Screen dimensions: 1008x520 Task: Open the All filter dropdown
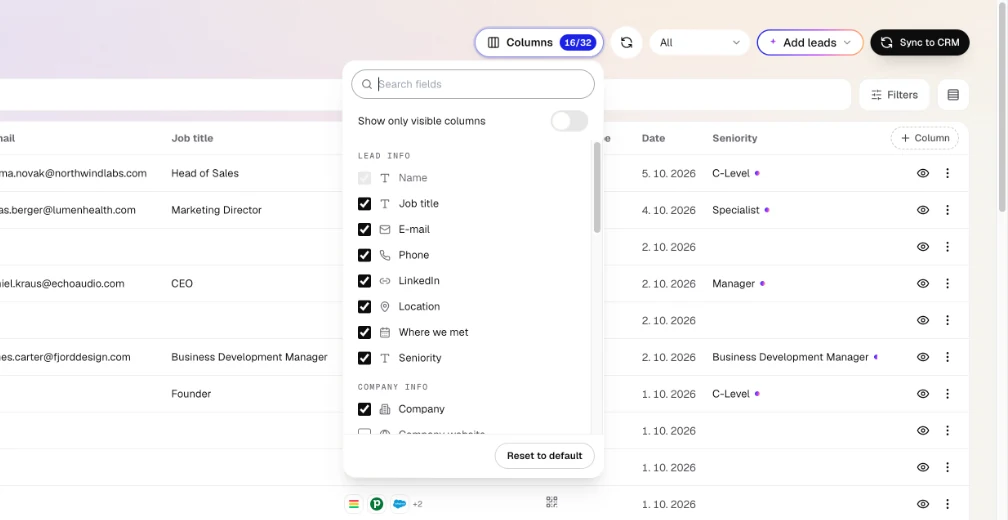(x=699, y=42)
